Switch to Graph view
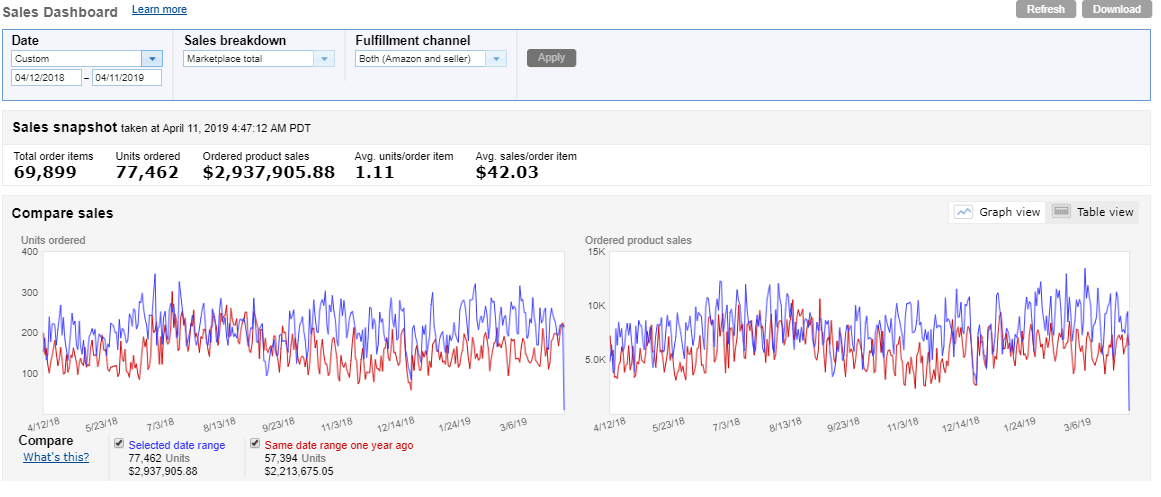Screen dimensions: 1161x497 pyautogui.click(x=997, y=212)
